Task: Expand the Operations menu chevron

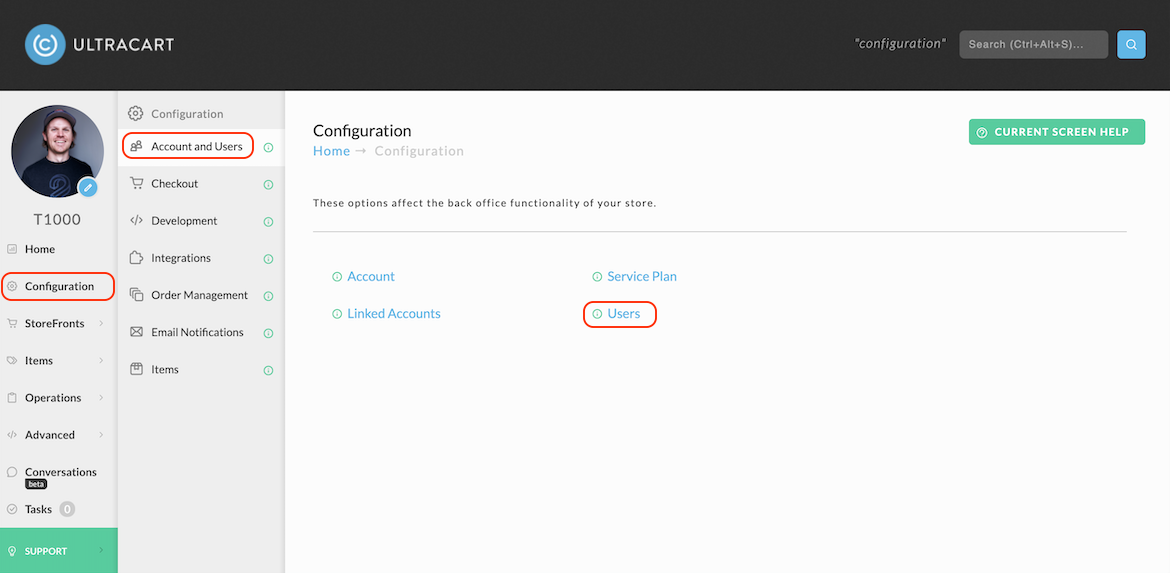Action: pyautogui.click(x=101, y=398)
